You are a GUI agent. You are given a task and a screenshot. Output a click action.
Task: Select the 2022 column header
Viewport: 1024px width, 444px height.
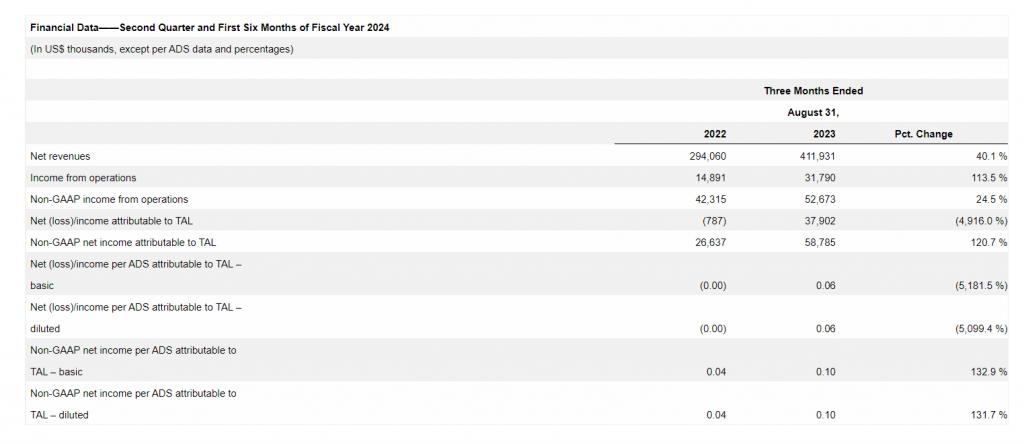pyautogui.click(x=715, y=134)
